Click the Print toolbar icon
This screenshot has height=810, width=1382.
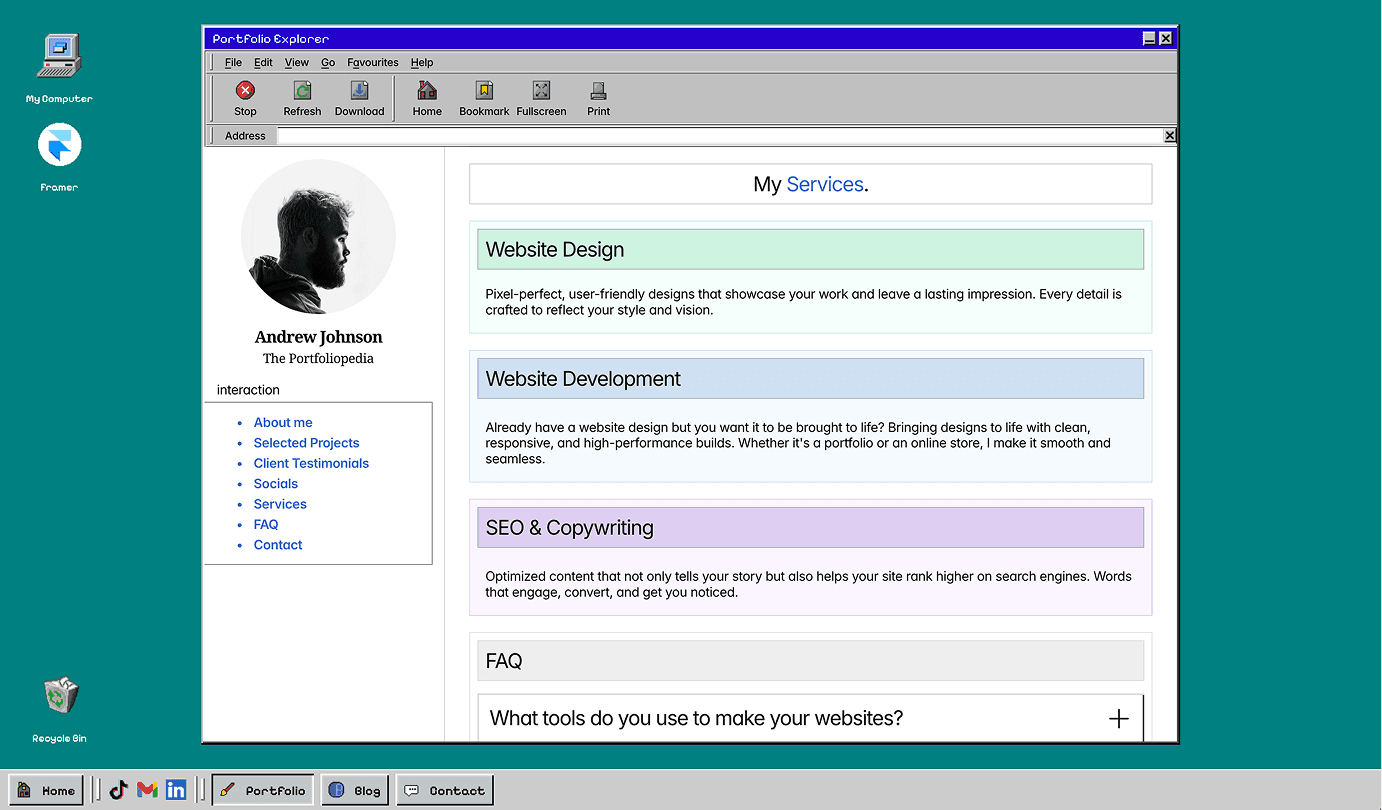[x=598, y=91]
